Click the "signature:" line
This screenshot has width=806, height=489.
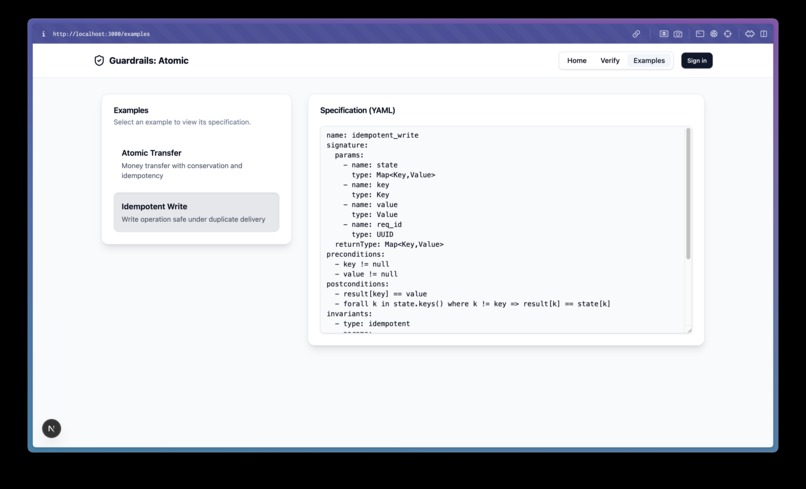347,145
